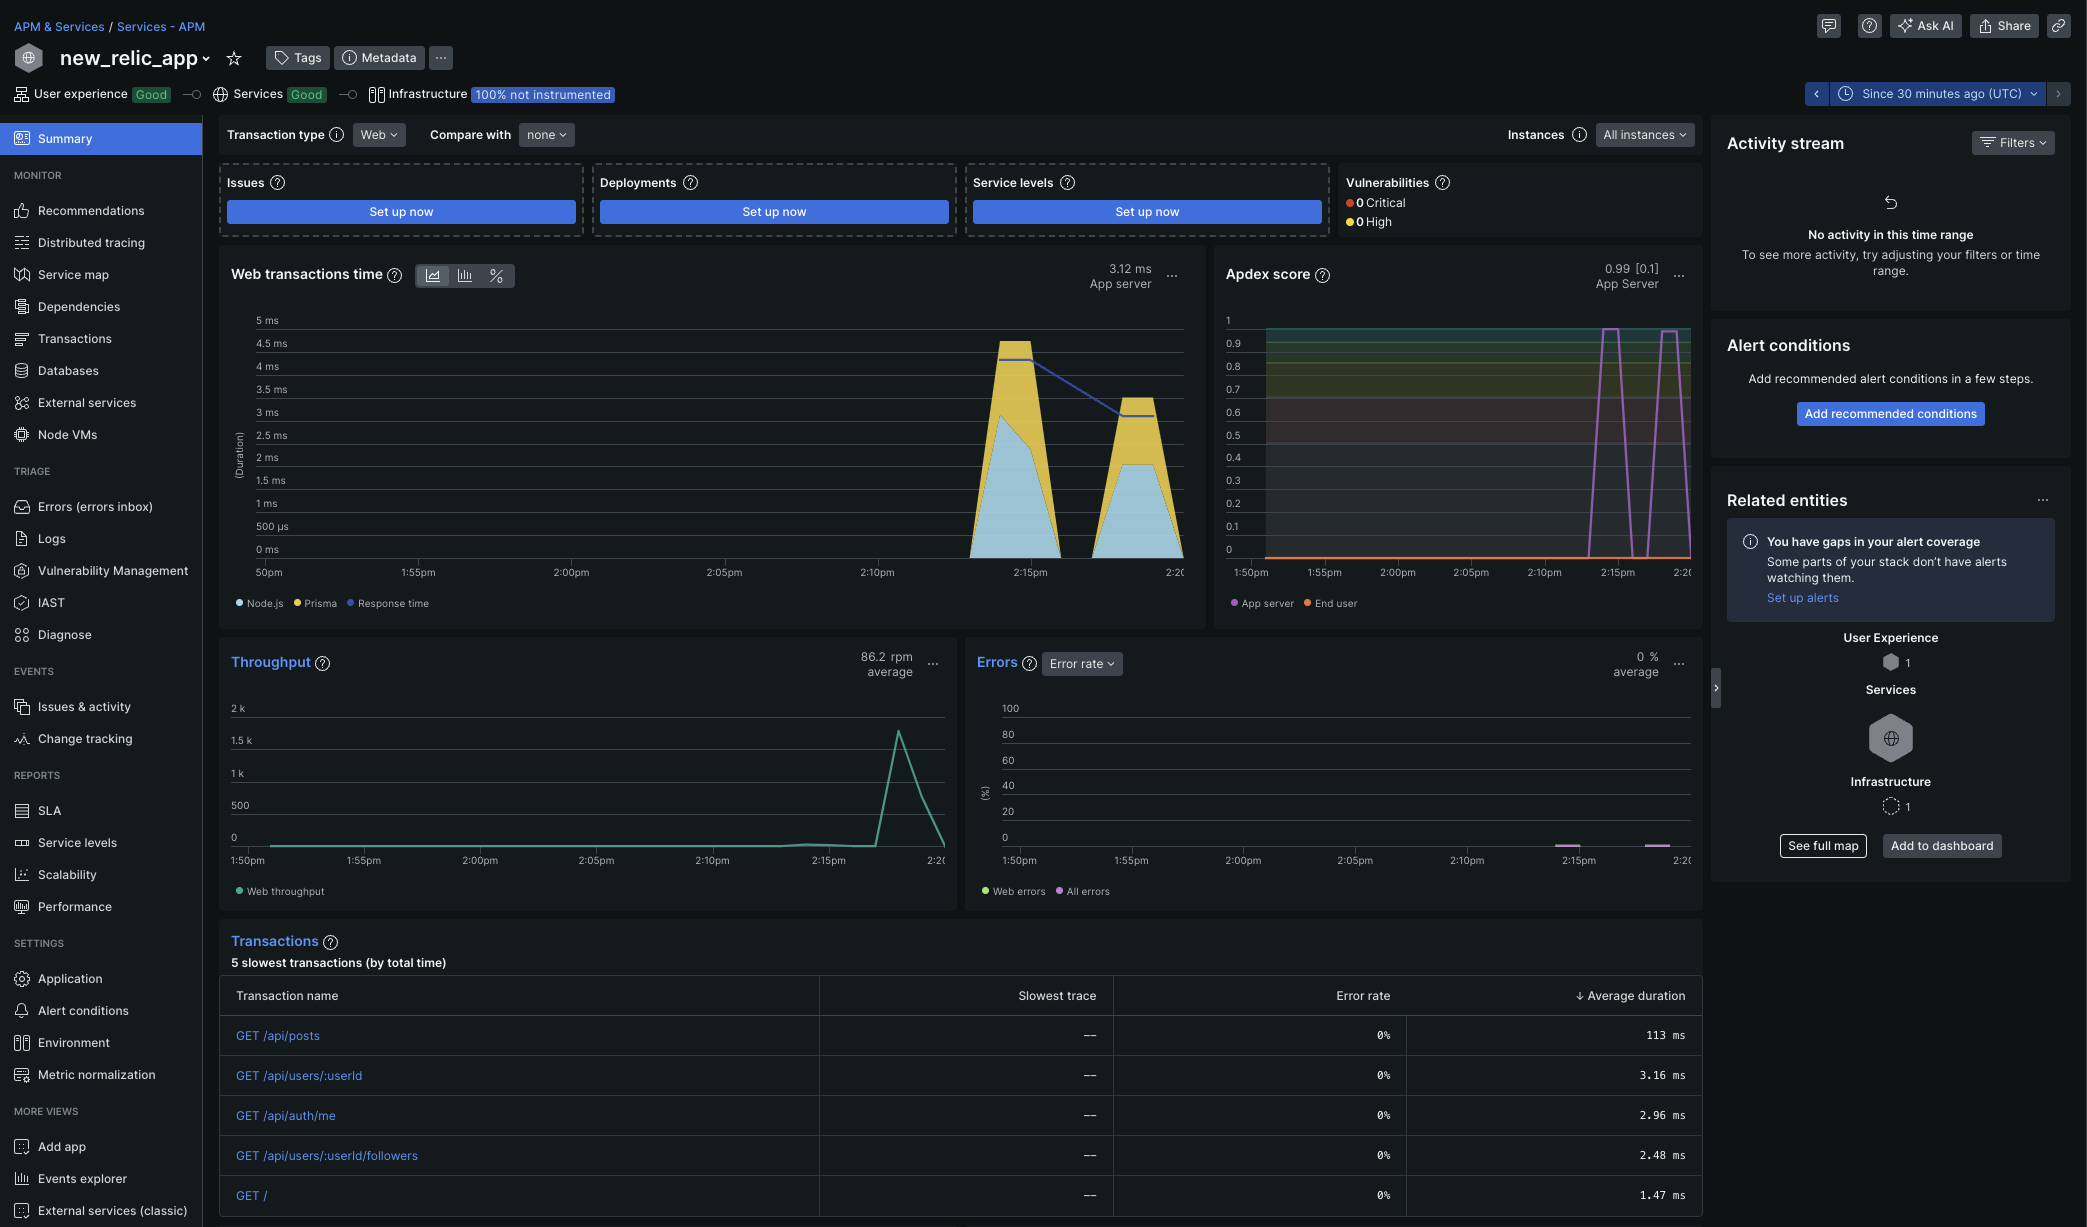Viewport: 2087px width, 1227px height.
Task: Collapse right panel using edge arrow handle
Action: [1716, 688]
